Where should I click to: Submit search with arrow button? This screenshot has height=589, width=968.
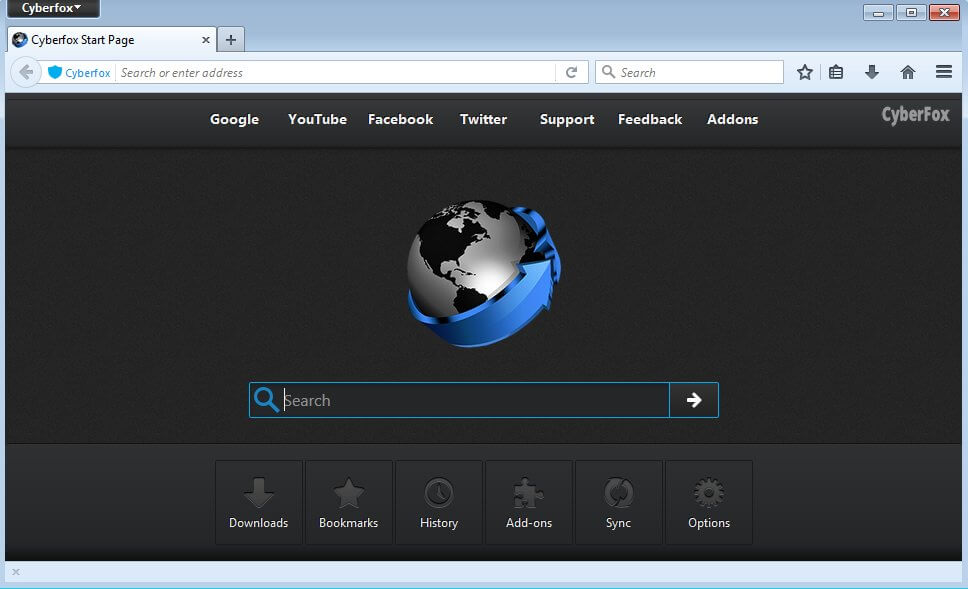tap(694, 400)
